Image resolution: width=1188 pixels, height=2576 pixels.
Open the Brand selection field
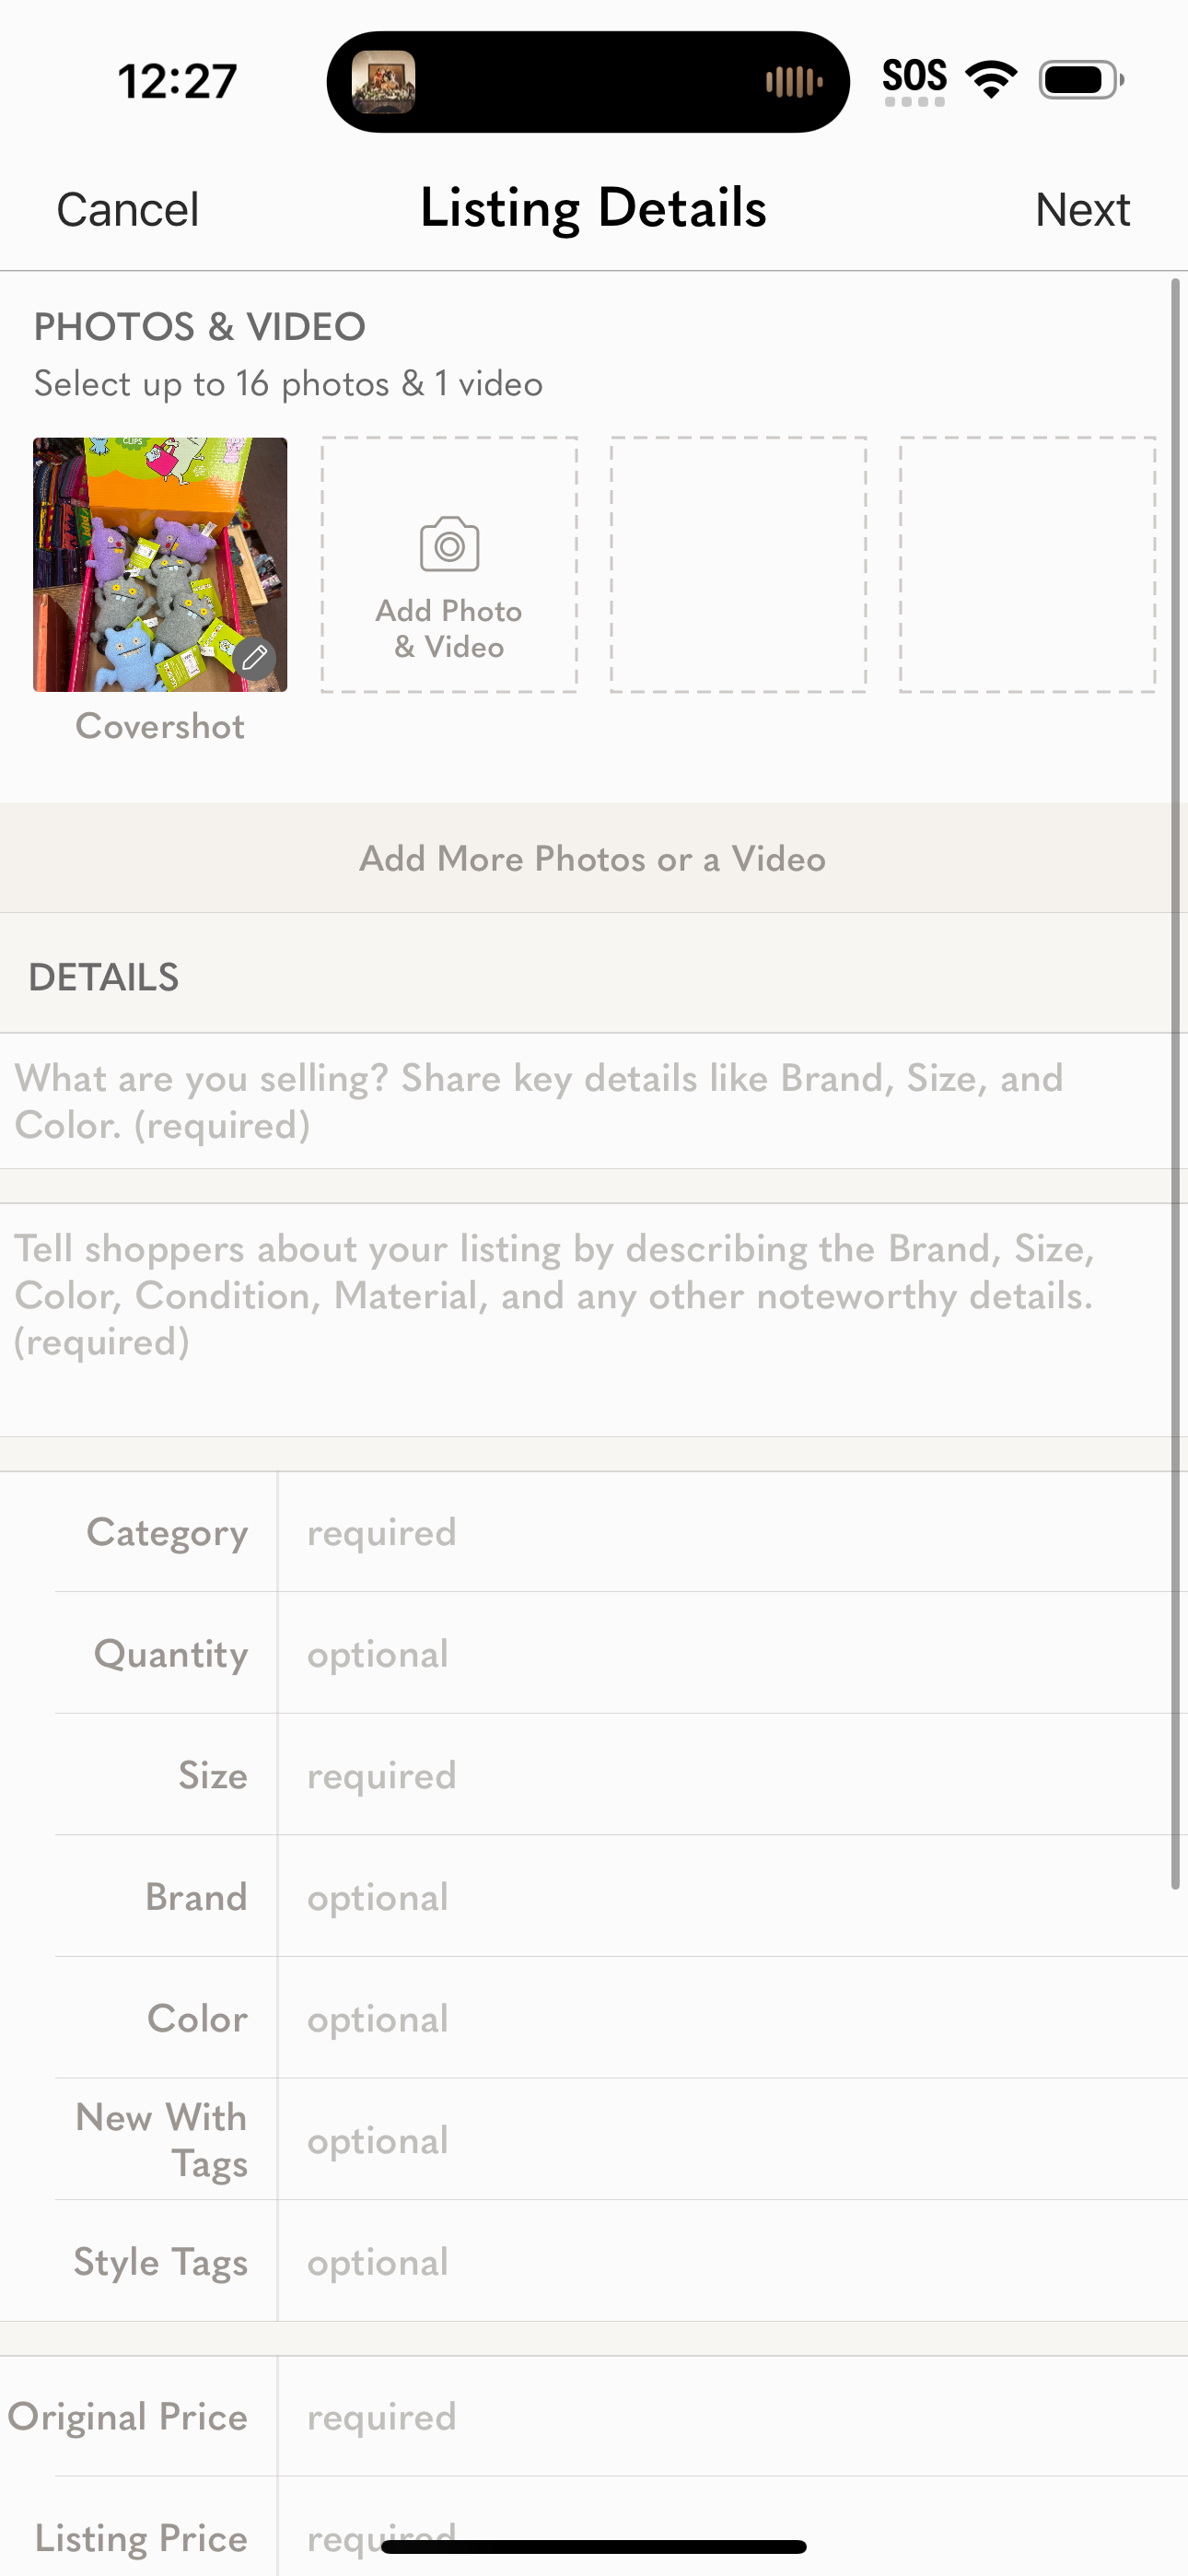pyautogui.click(x=730, y=1897)
